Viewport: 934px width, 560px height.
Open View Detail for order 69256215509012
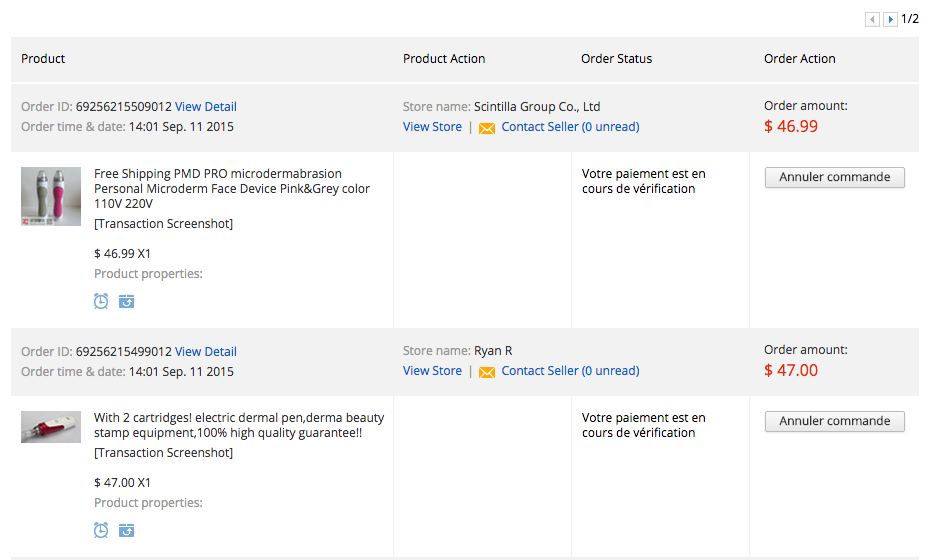click(x=205, y=107)
